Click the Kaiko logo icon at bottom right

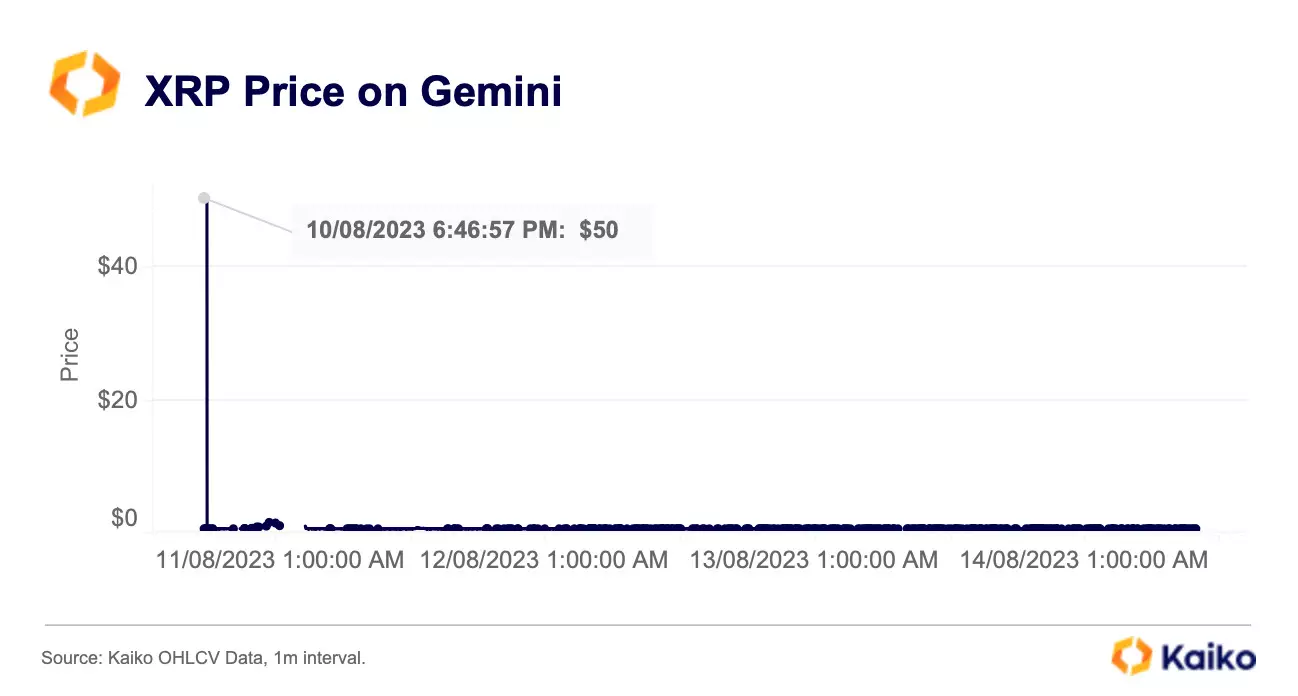pyautogui.click(x=1131, y=656)
